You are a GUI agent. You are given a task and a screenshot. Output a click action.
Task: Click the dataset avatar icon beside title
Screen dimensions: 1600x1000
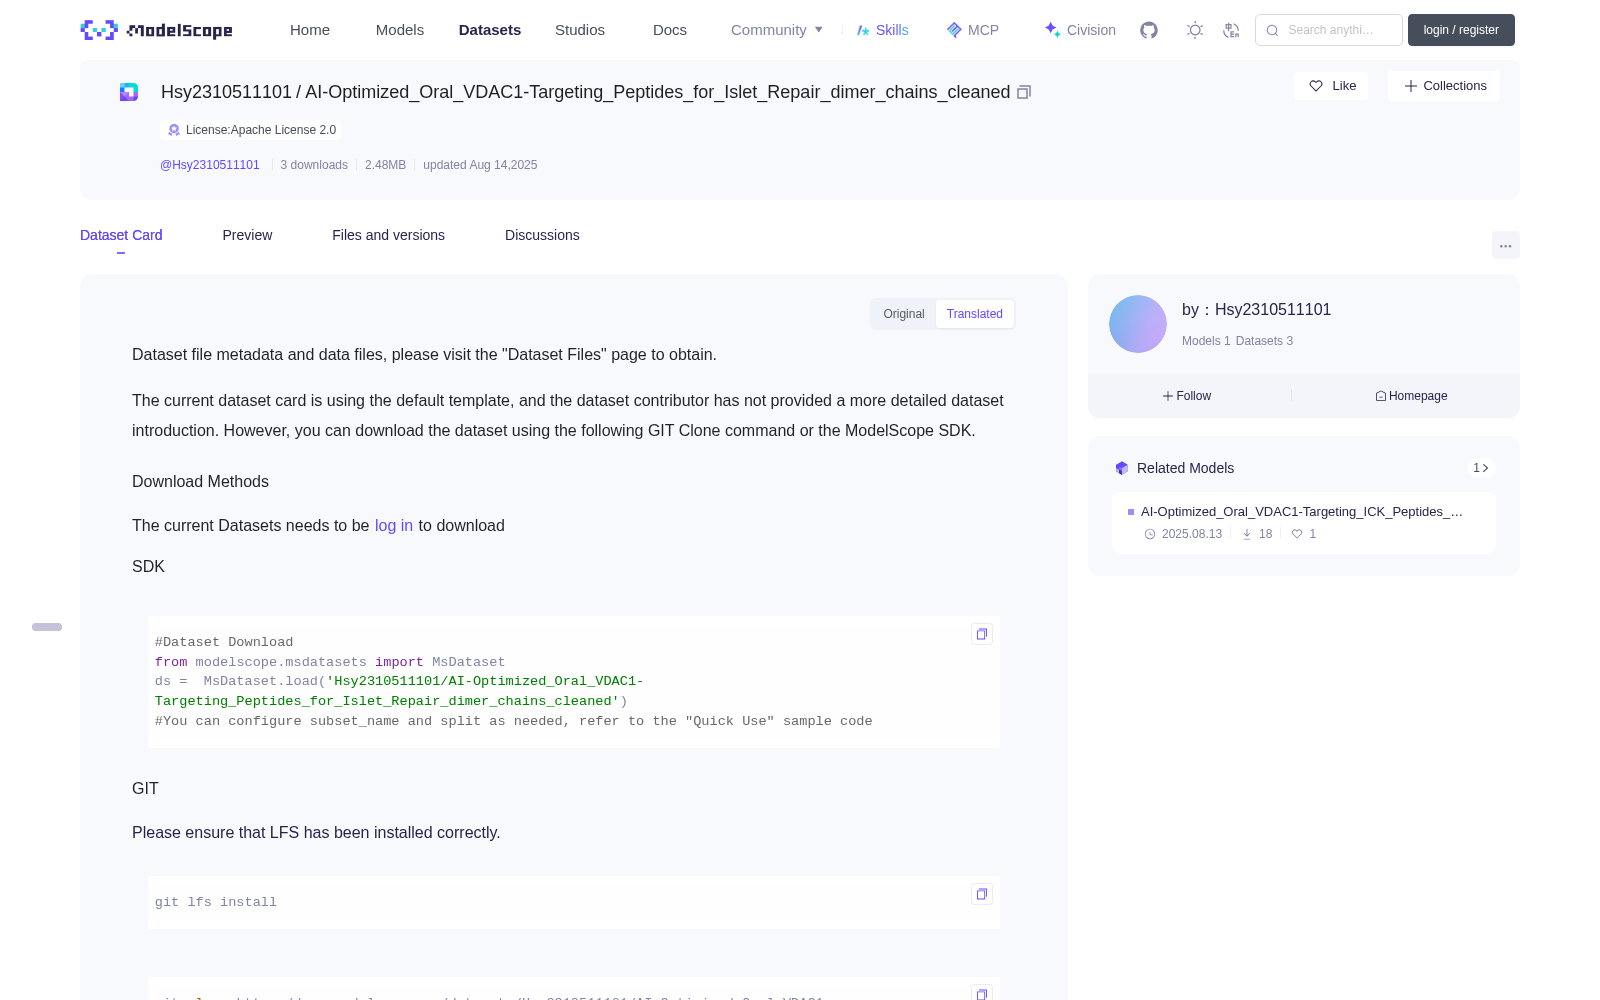tap(129, 92)
